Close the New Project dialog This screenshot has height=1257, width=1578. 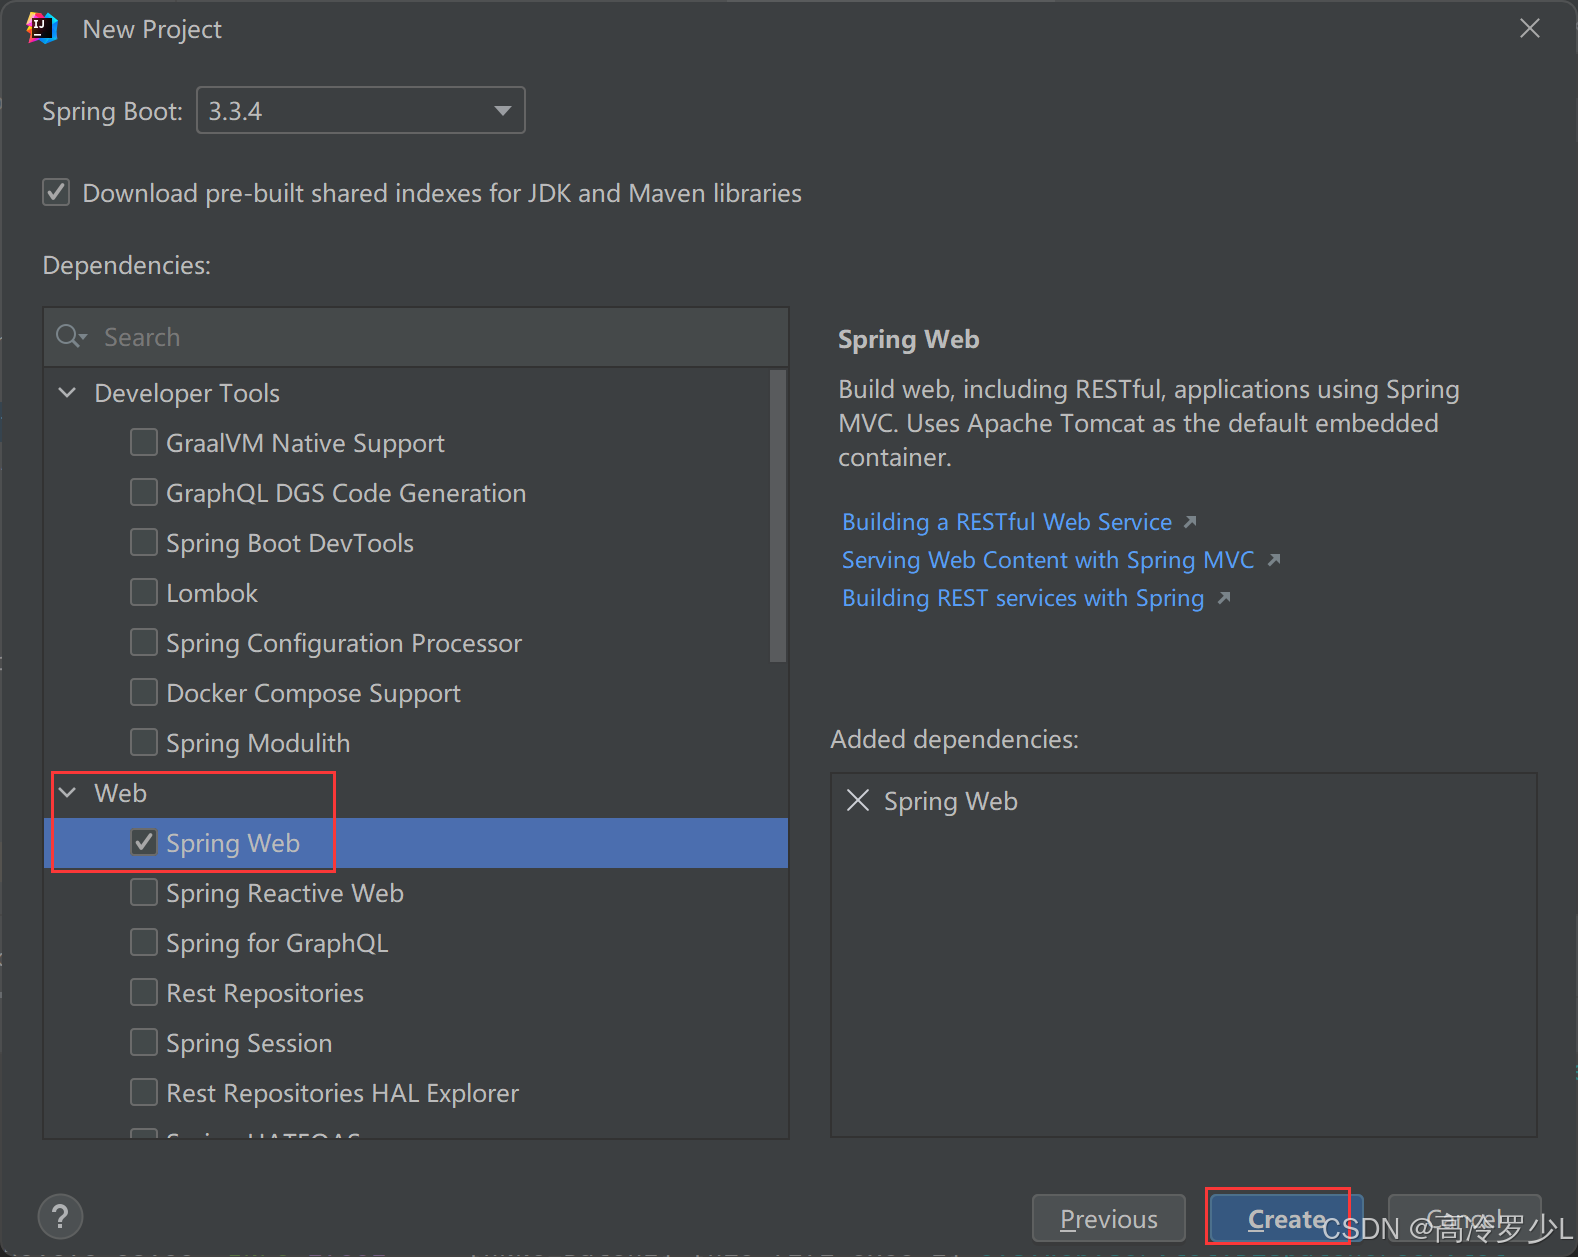(1529, 28)
